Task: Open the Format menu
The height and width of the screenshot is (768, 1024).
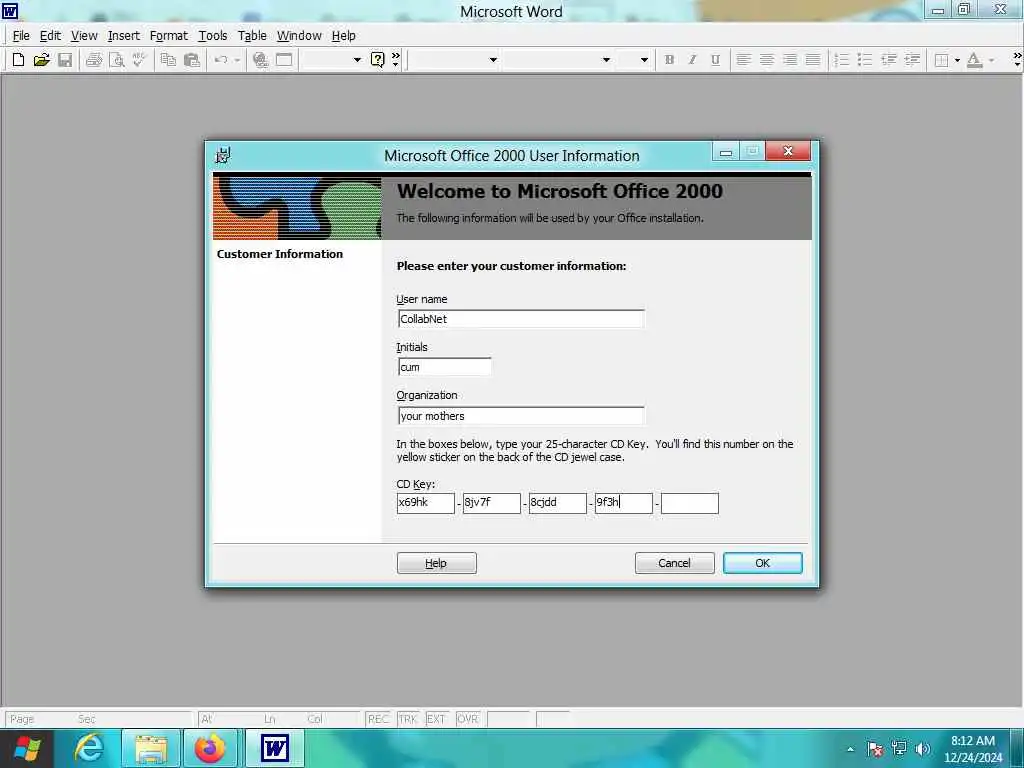Action: pyautogui.click(x=168, y=36)
